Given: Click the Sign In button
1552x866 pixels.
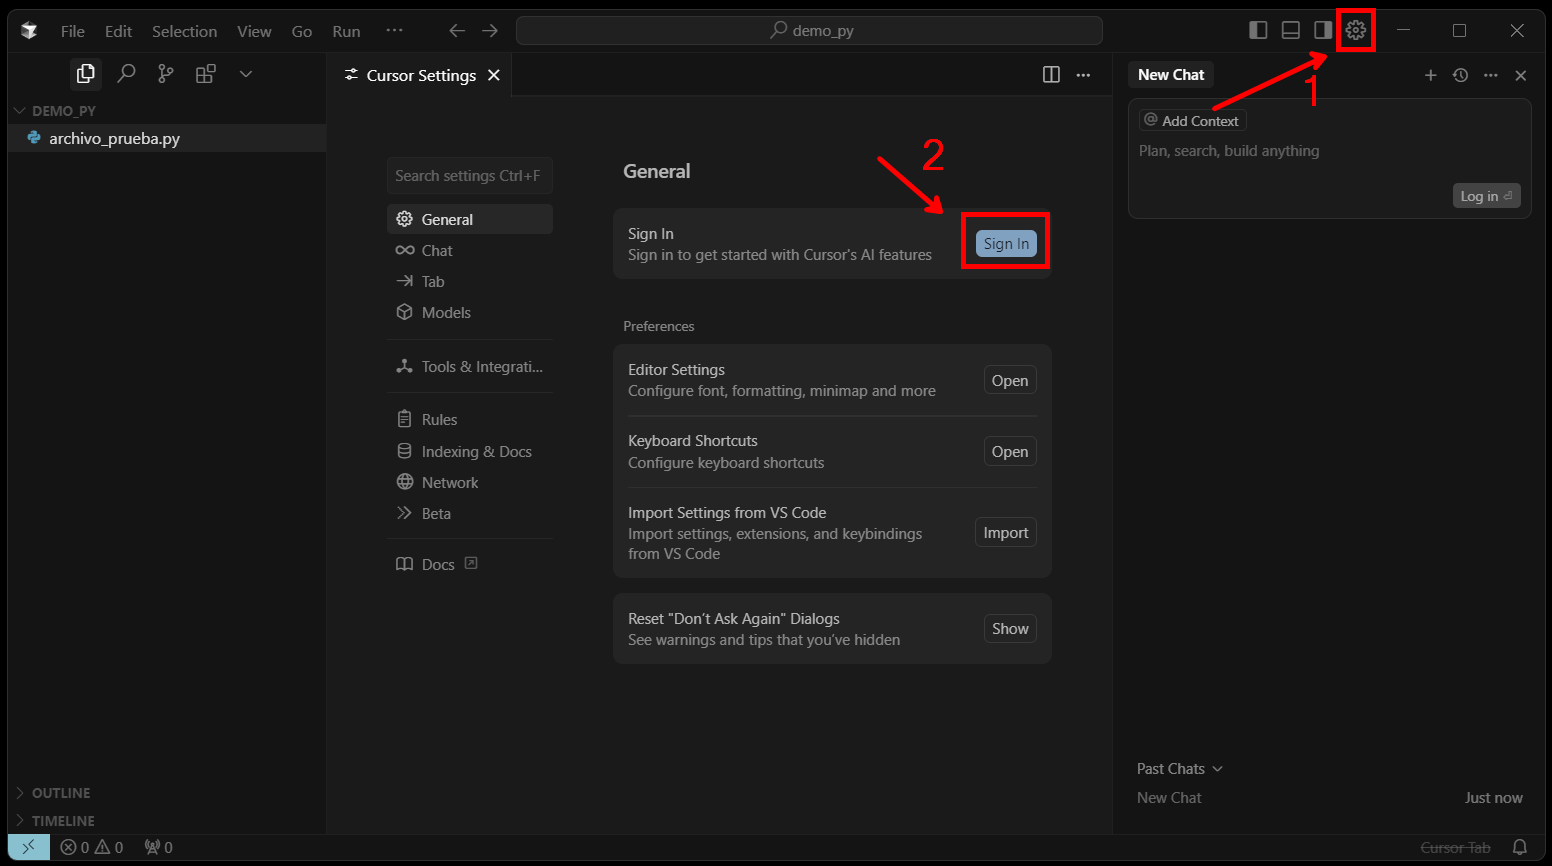Looking at the screenshot, I should [x=1006, y=243].
